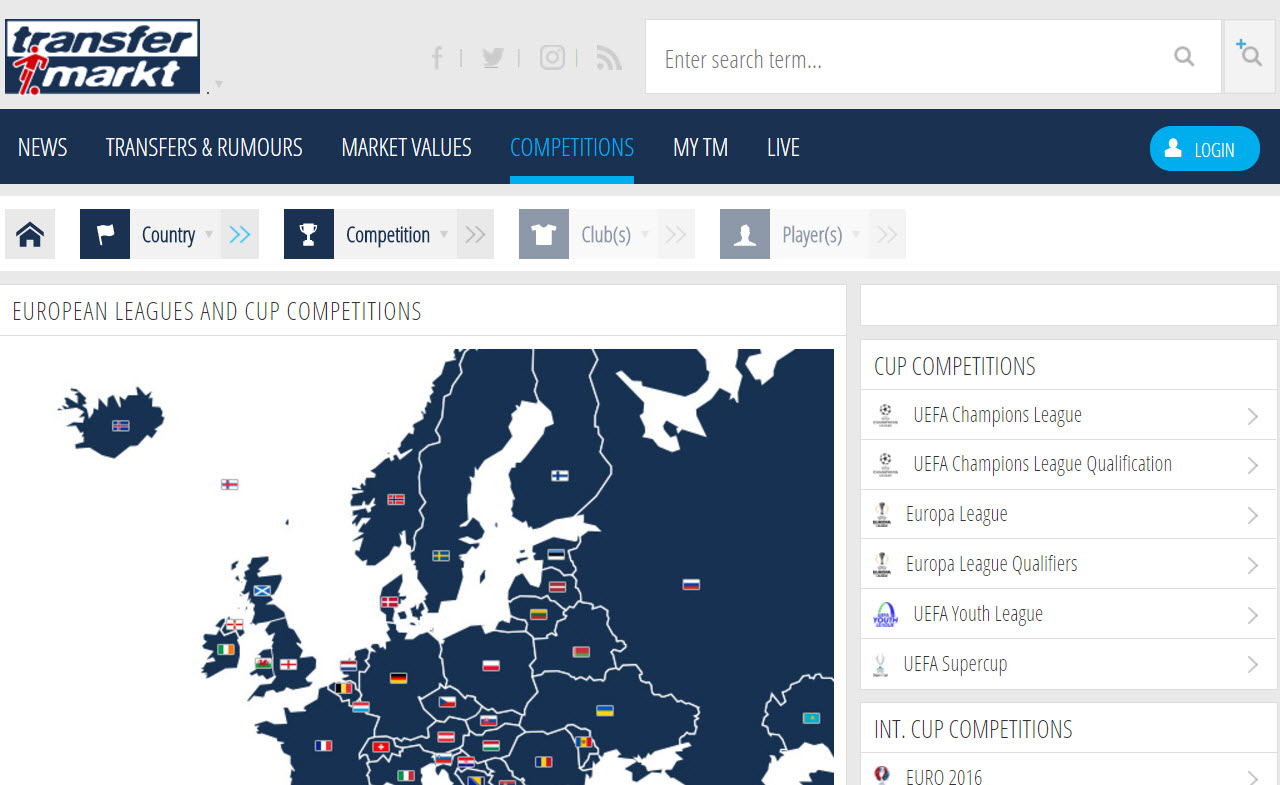Click the chevron in the Europa League row
Viewport: 1280px width, 785px height.
[1252, 515]
